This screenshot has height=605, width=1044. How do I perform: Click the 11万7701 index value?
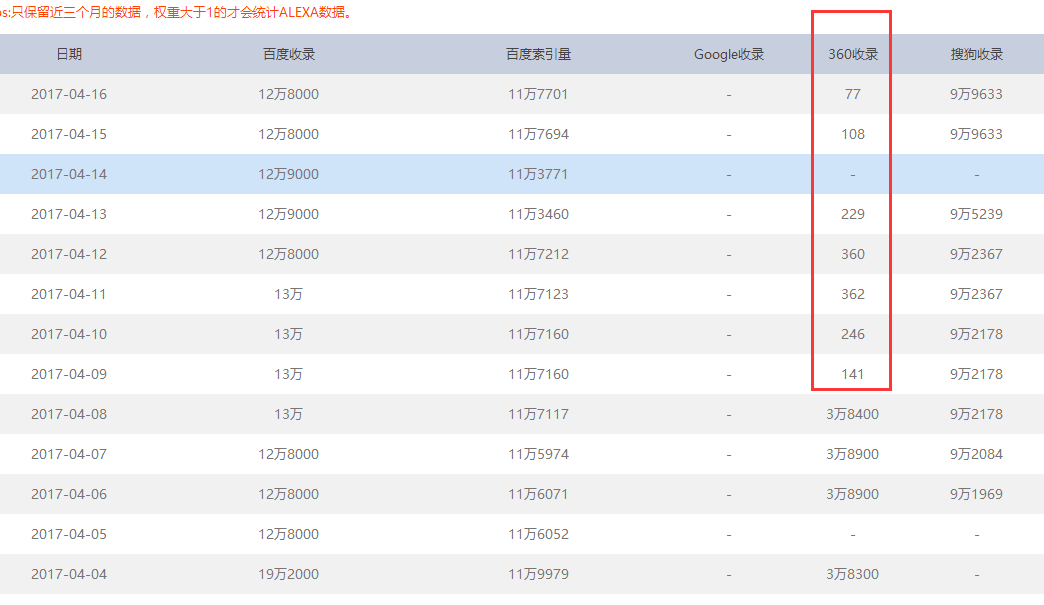(538, 94)
